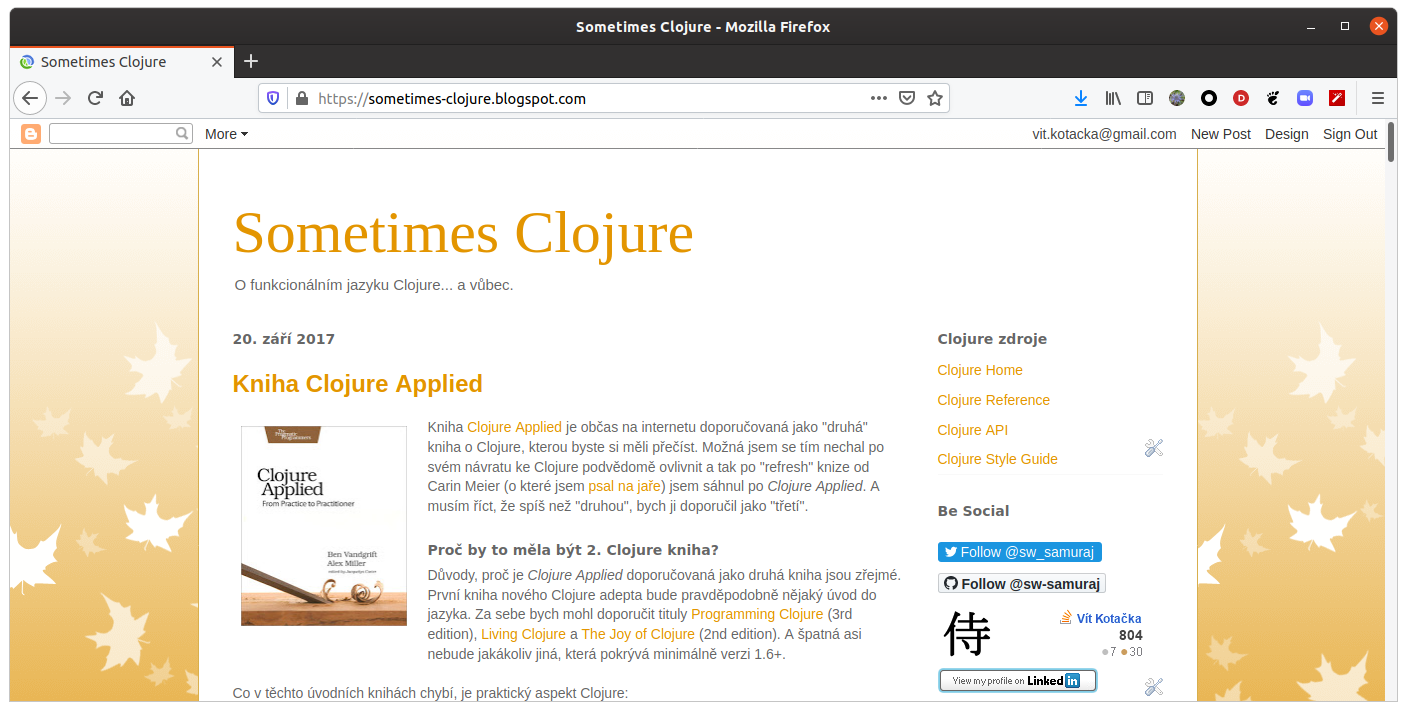The height and width of the screenshot is (711, 1407).
Task: Click the Follow @sw_samuraj Twitter button
Action: pyautogui.click(x=1019, y=552)
